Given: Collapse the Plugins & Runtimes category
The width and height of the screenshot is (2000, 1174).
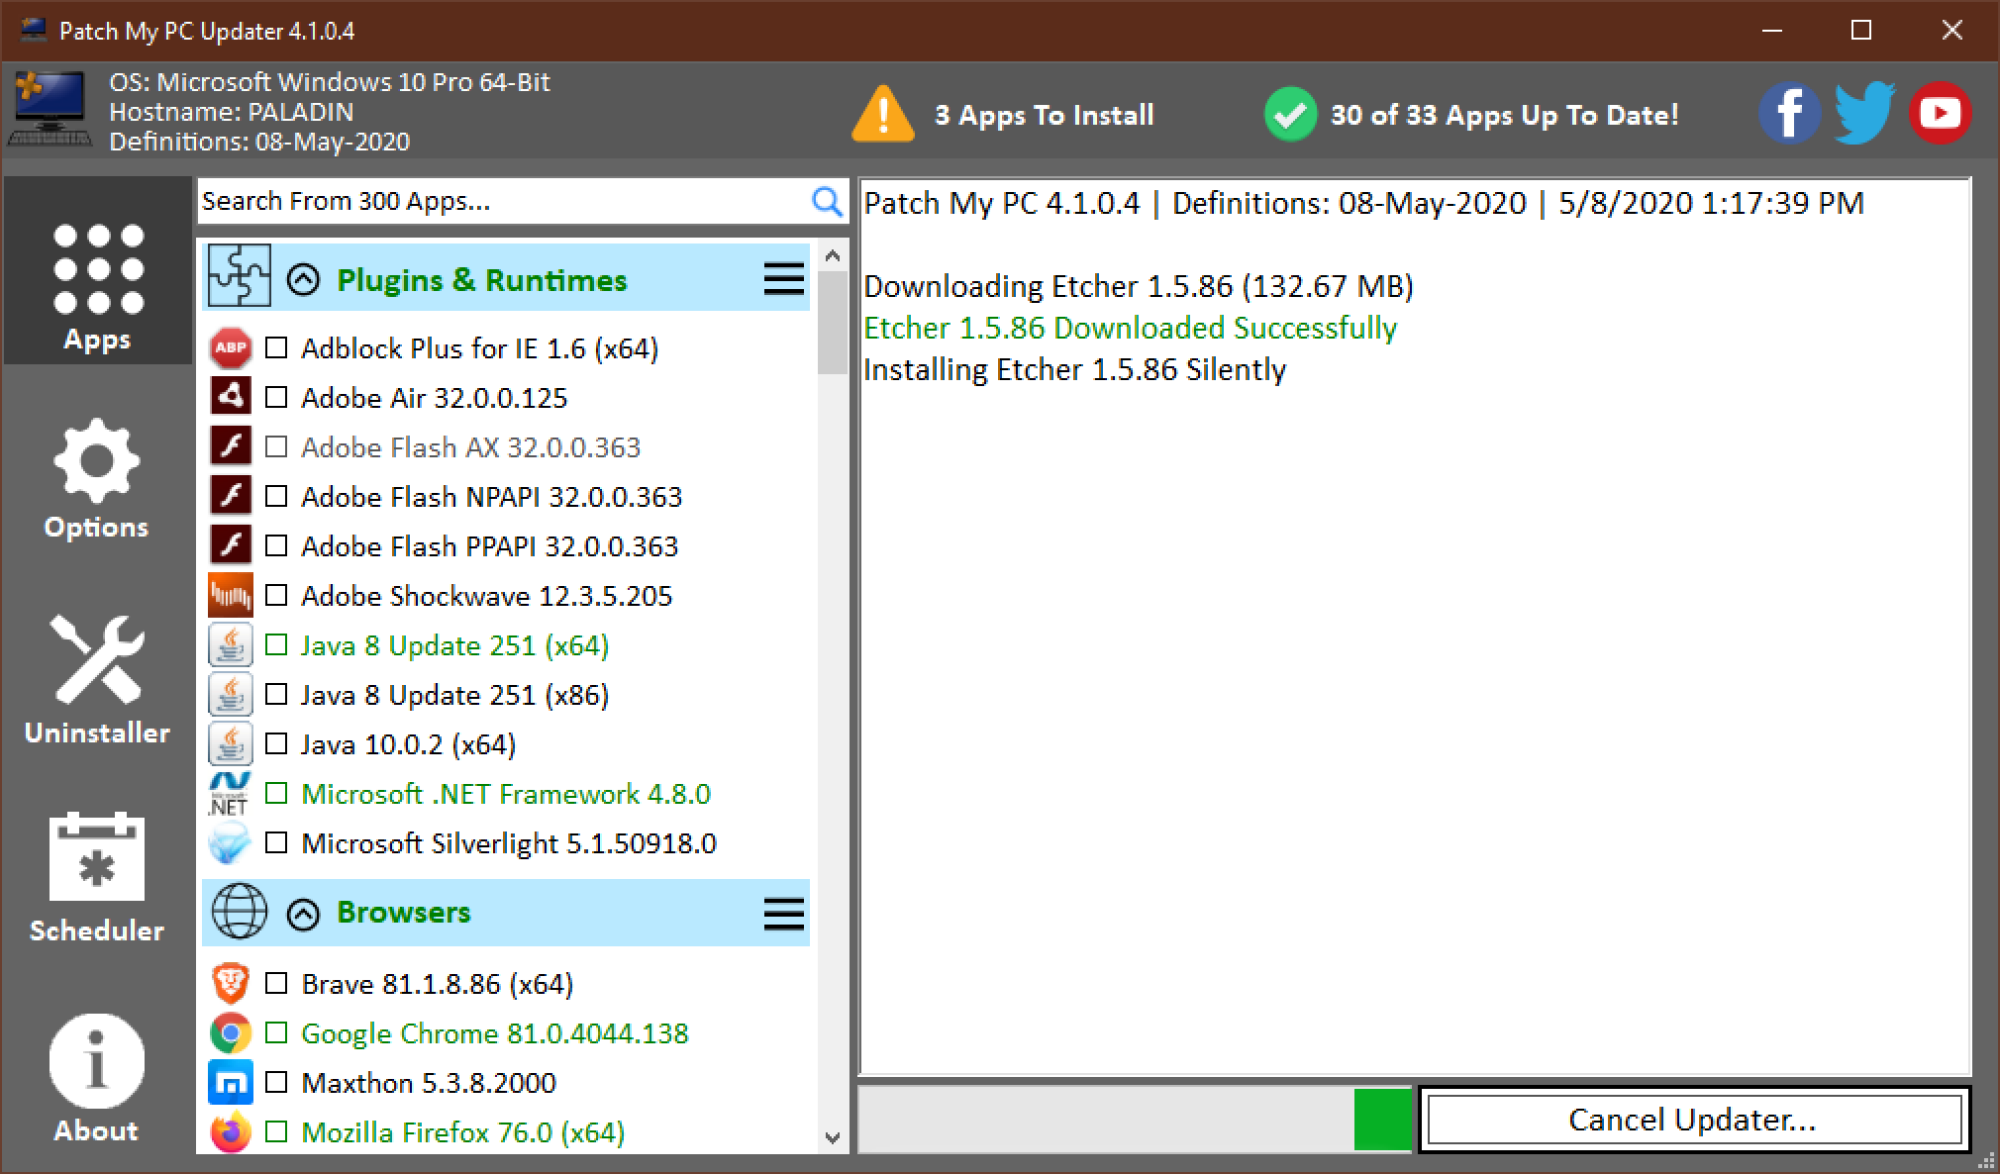Looking at the screenshot, I should (x=303, y=280).
